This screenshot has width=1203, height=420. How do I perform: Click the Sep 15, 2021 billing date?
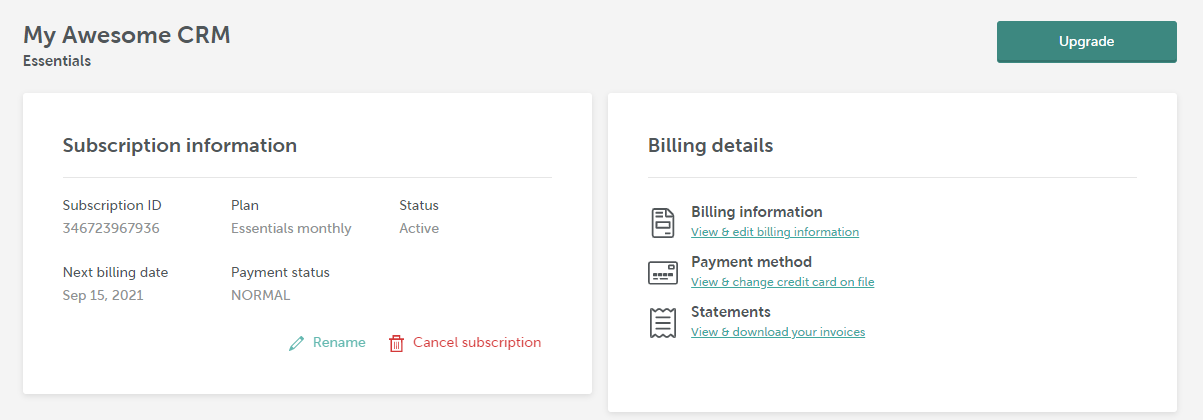click(103, 295)
